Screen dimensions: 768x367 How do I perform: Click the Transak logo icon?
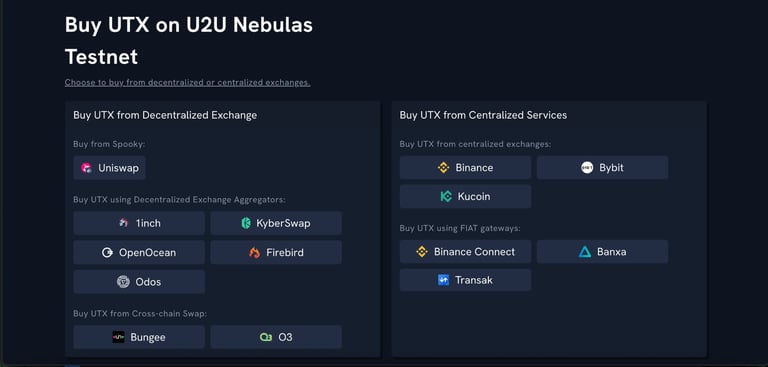443,280
